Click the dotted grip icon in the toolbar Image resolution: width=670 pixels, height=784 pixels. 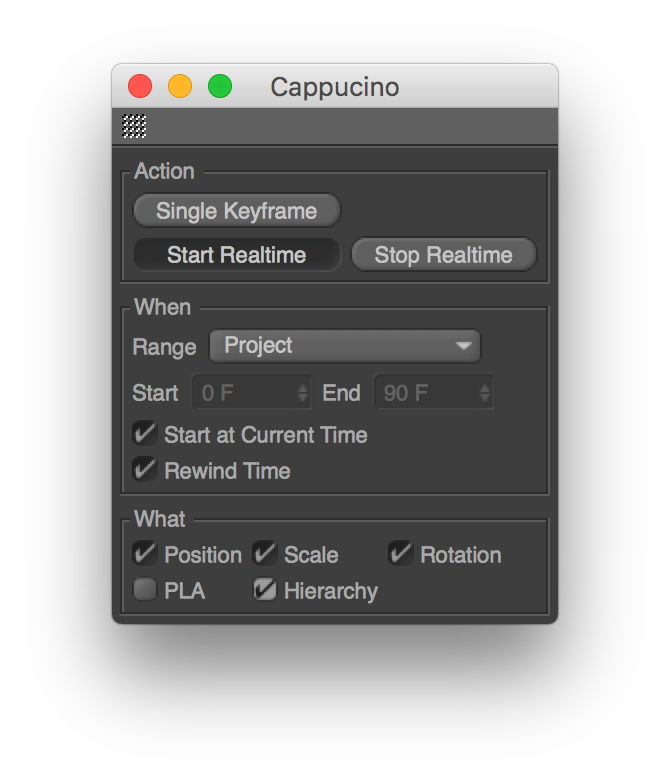(x=134, y=126)
